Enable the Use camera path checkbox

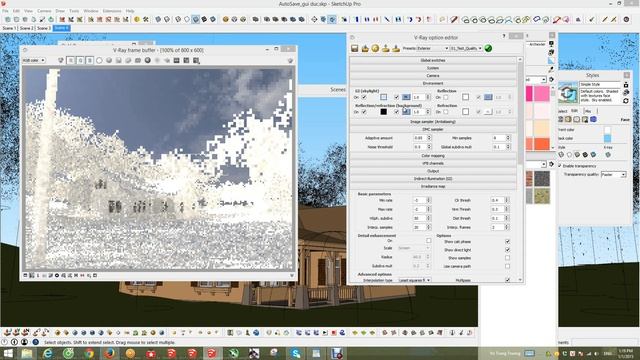click(x=507, y=266)
